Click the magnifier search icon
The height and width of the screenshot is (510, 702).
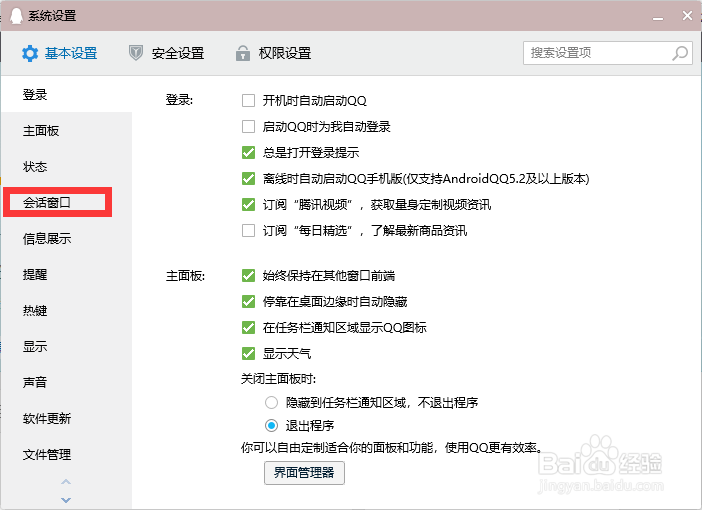(680, 53)
